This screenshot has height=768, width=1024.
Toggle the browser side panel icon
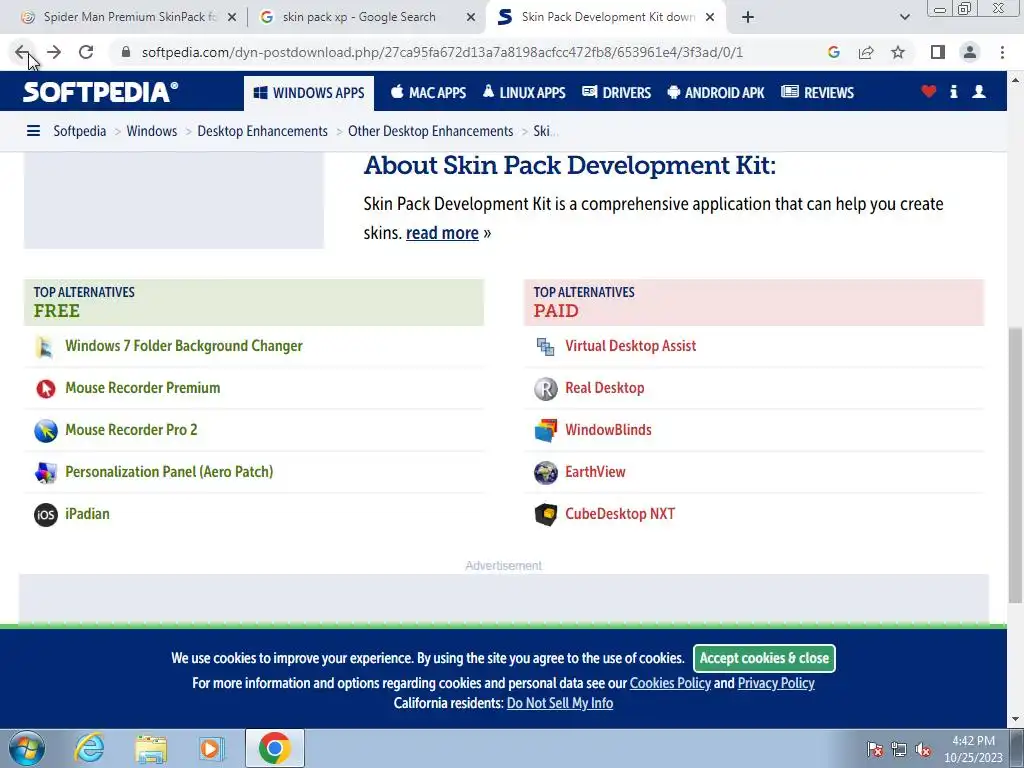click(938, 52)
